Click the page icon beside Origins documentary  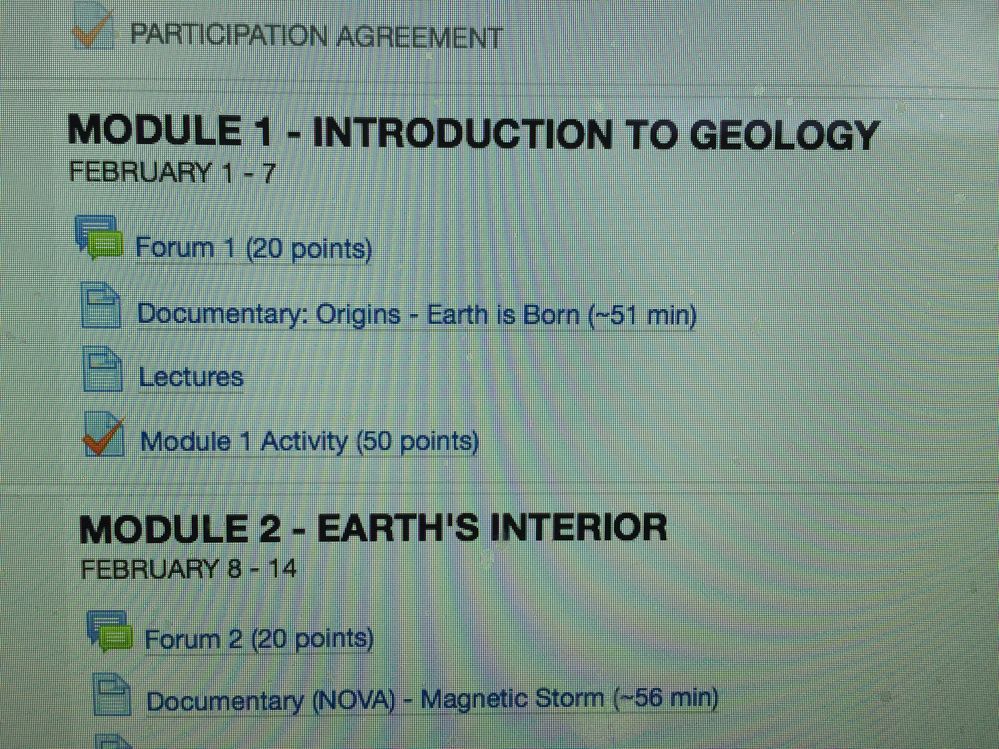pos(100,307)
